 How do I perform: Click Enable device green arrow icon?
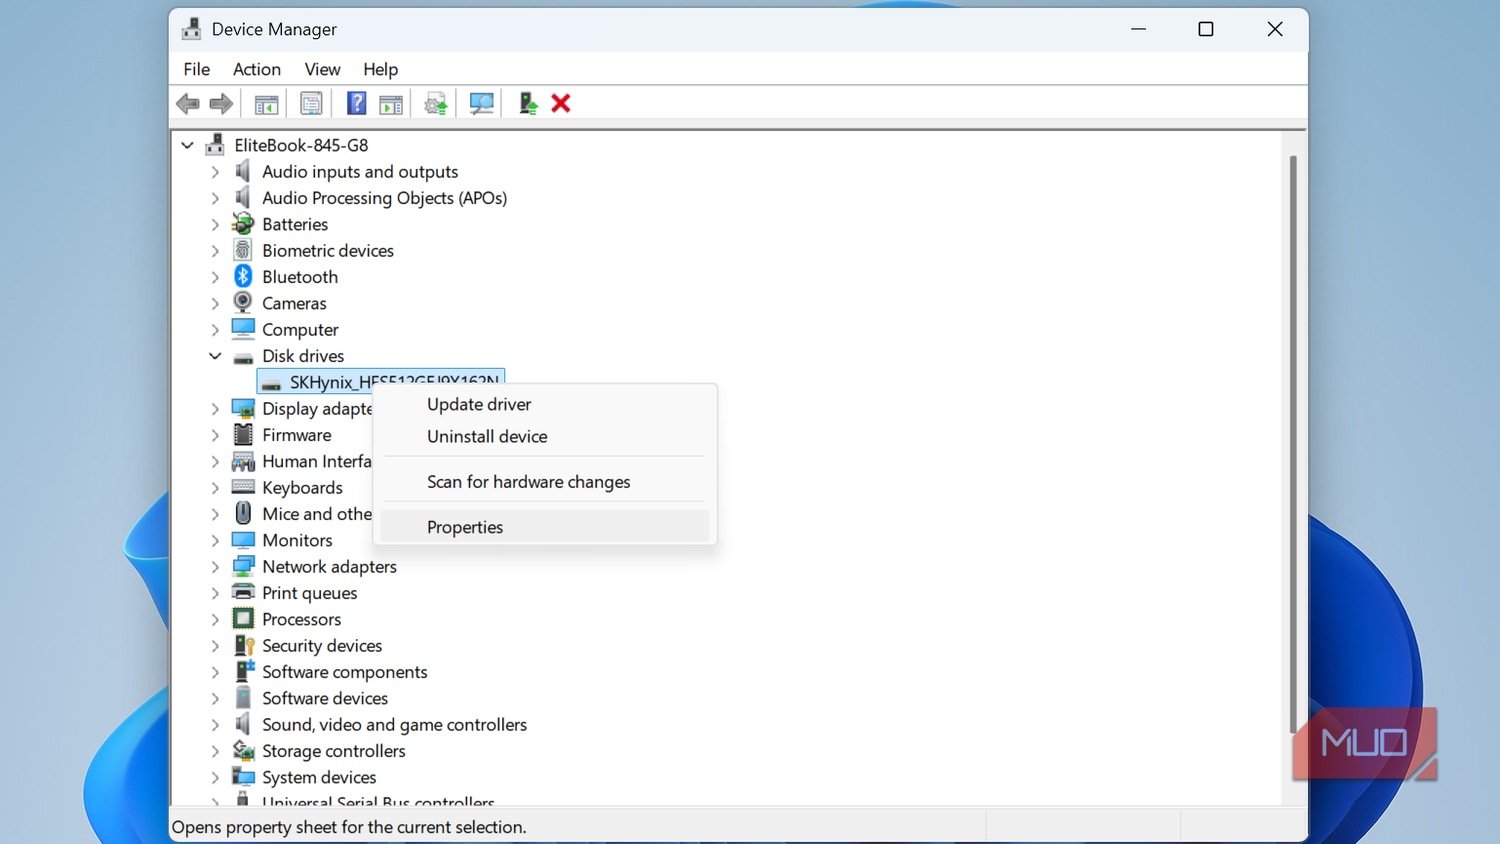tap(527, 103)
